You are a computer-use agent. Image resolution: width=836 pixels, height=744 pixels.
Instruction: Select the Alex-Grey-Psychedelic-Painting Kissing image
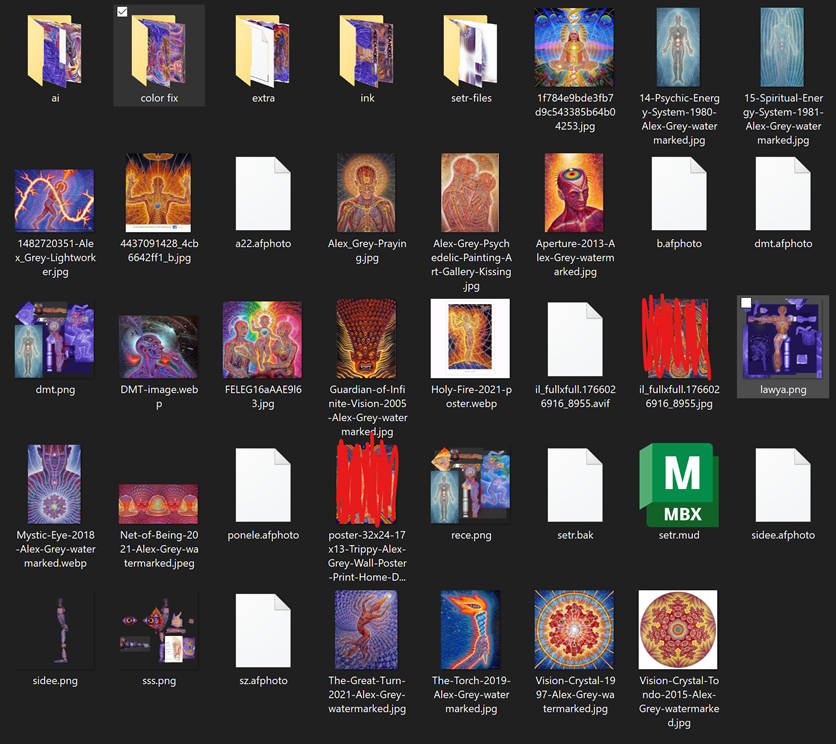coord(470,193)
